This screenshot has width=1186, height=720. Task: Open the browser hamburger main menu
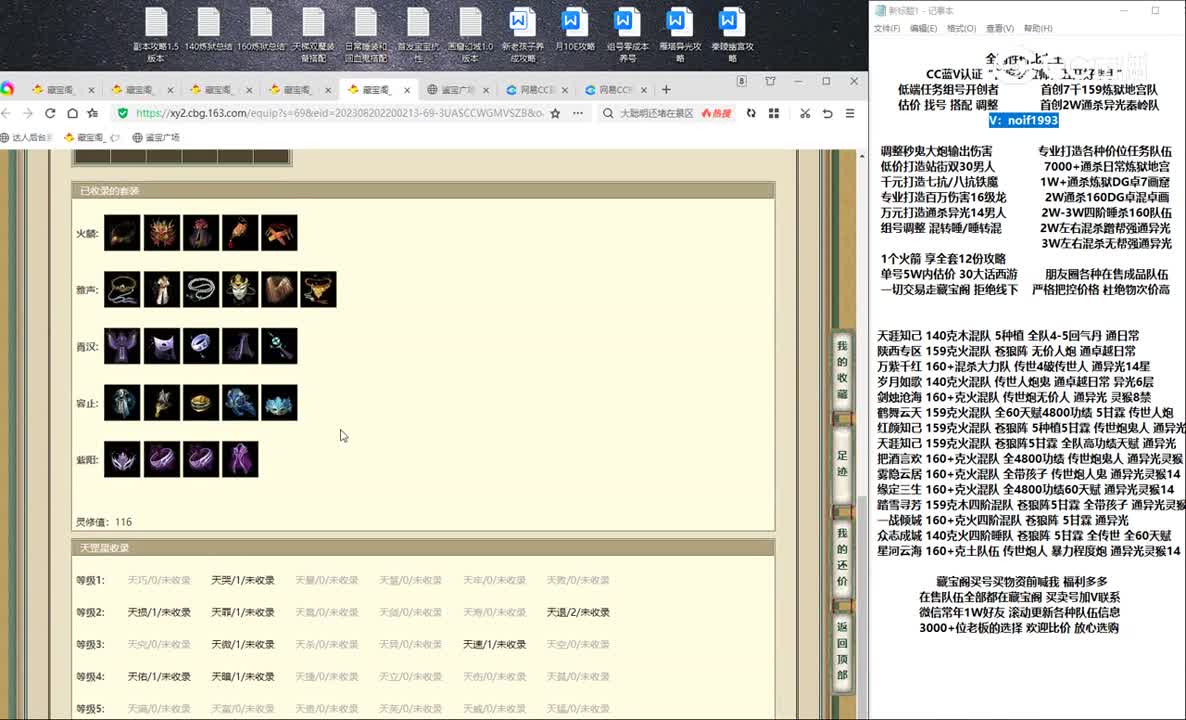click(850, 113)
